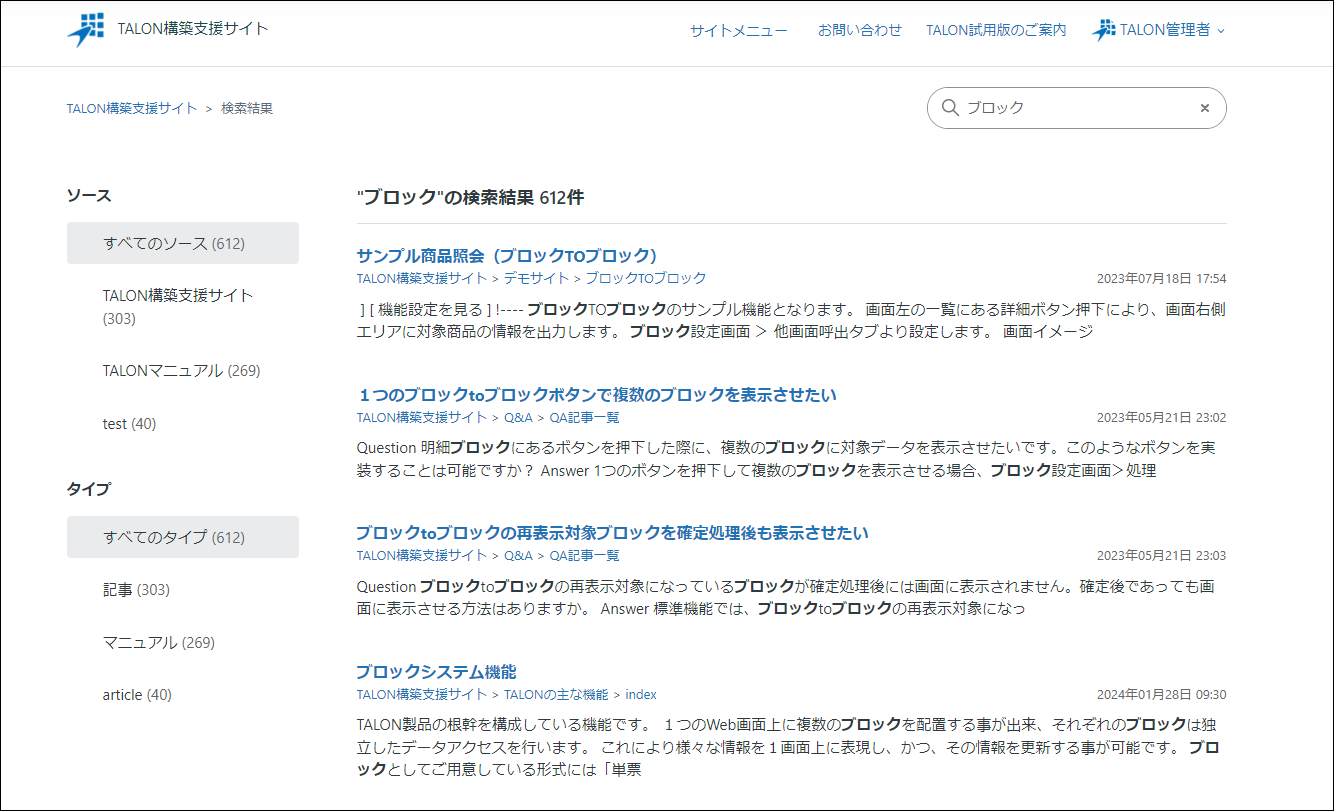Filter by test (40) source

[x=183, y=424]
